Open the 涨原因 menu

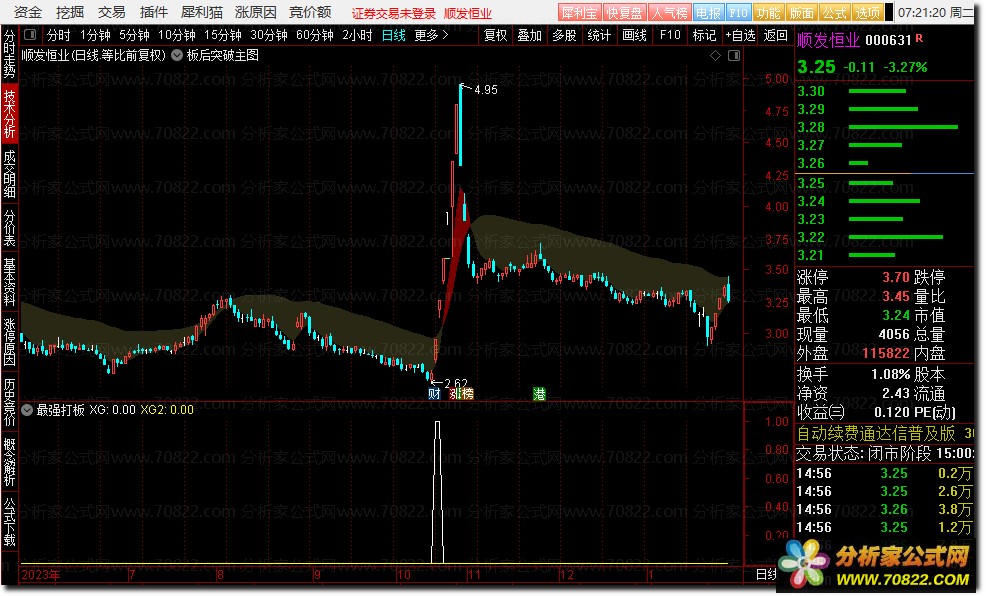point(256,12)
